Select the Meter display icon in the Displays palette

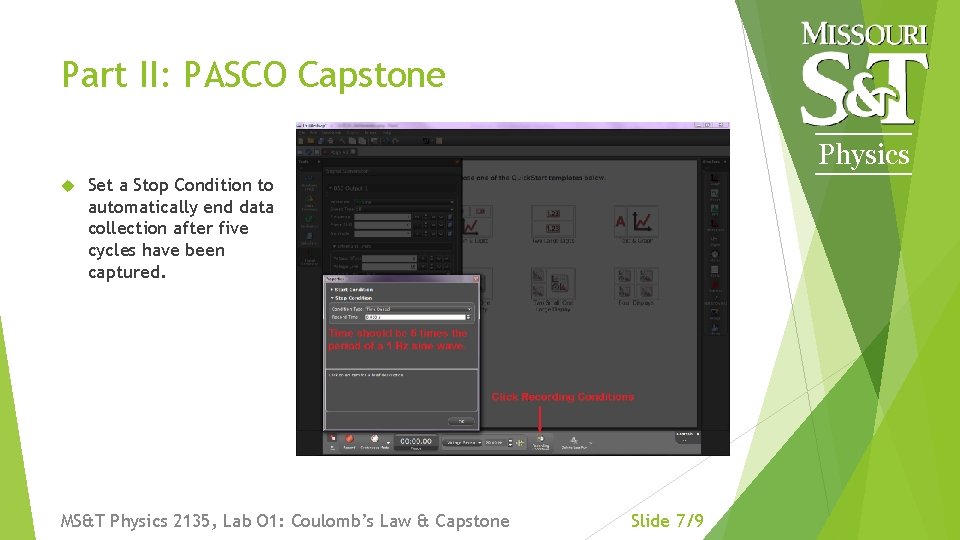(714, 255)
